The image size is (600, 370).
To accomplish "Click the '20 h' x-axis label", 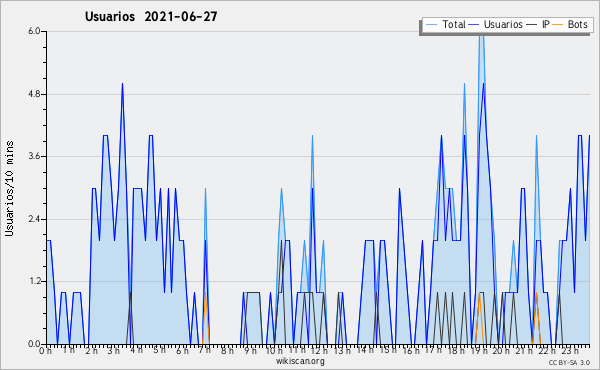I will pyautogui.click(x=501, y=351).
